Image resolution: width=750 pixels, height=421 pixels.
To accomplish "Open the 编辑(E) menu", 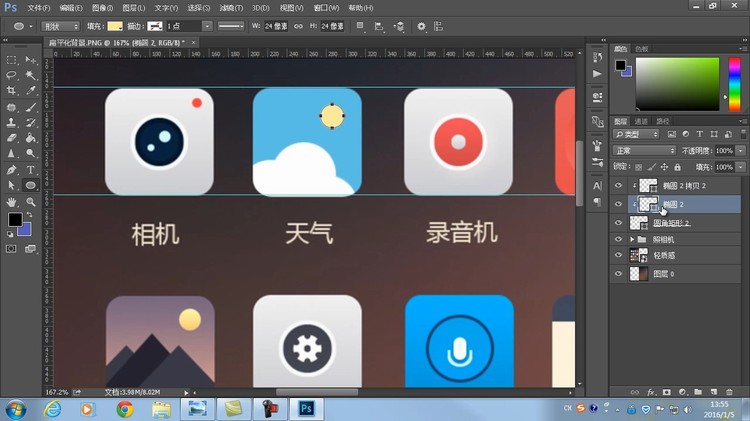I will click(71, 8).
